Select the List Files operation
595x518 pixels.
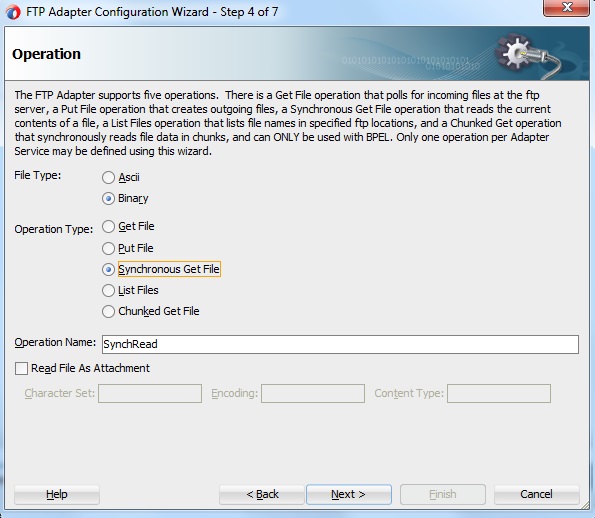108,290
